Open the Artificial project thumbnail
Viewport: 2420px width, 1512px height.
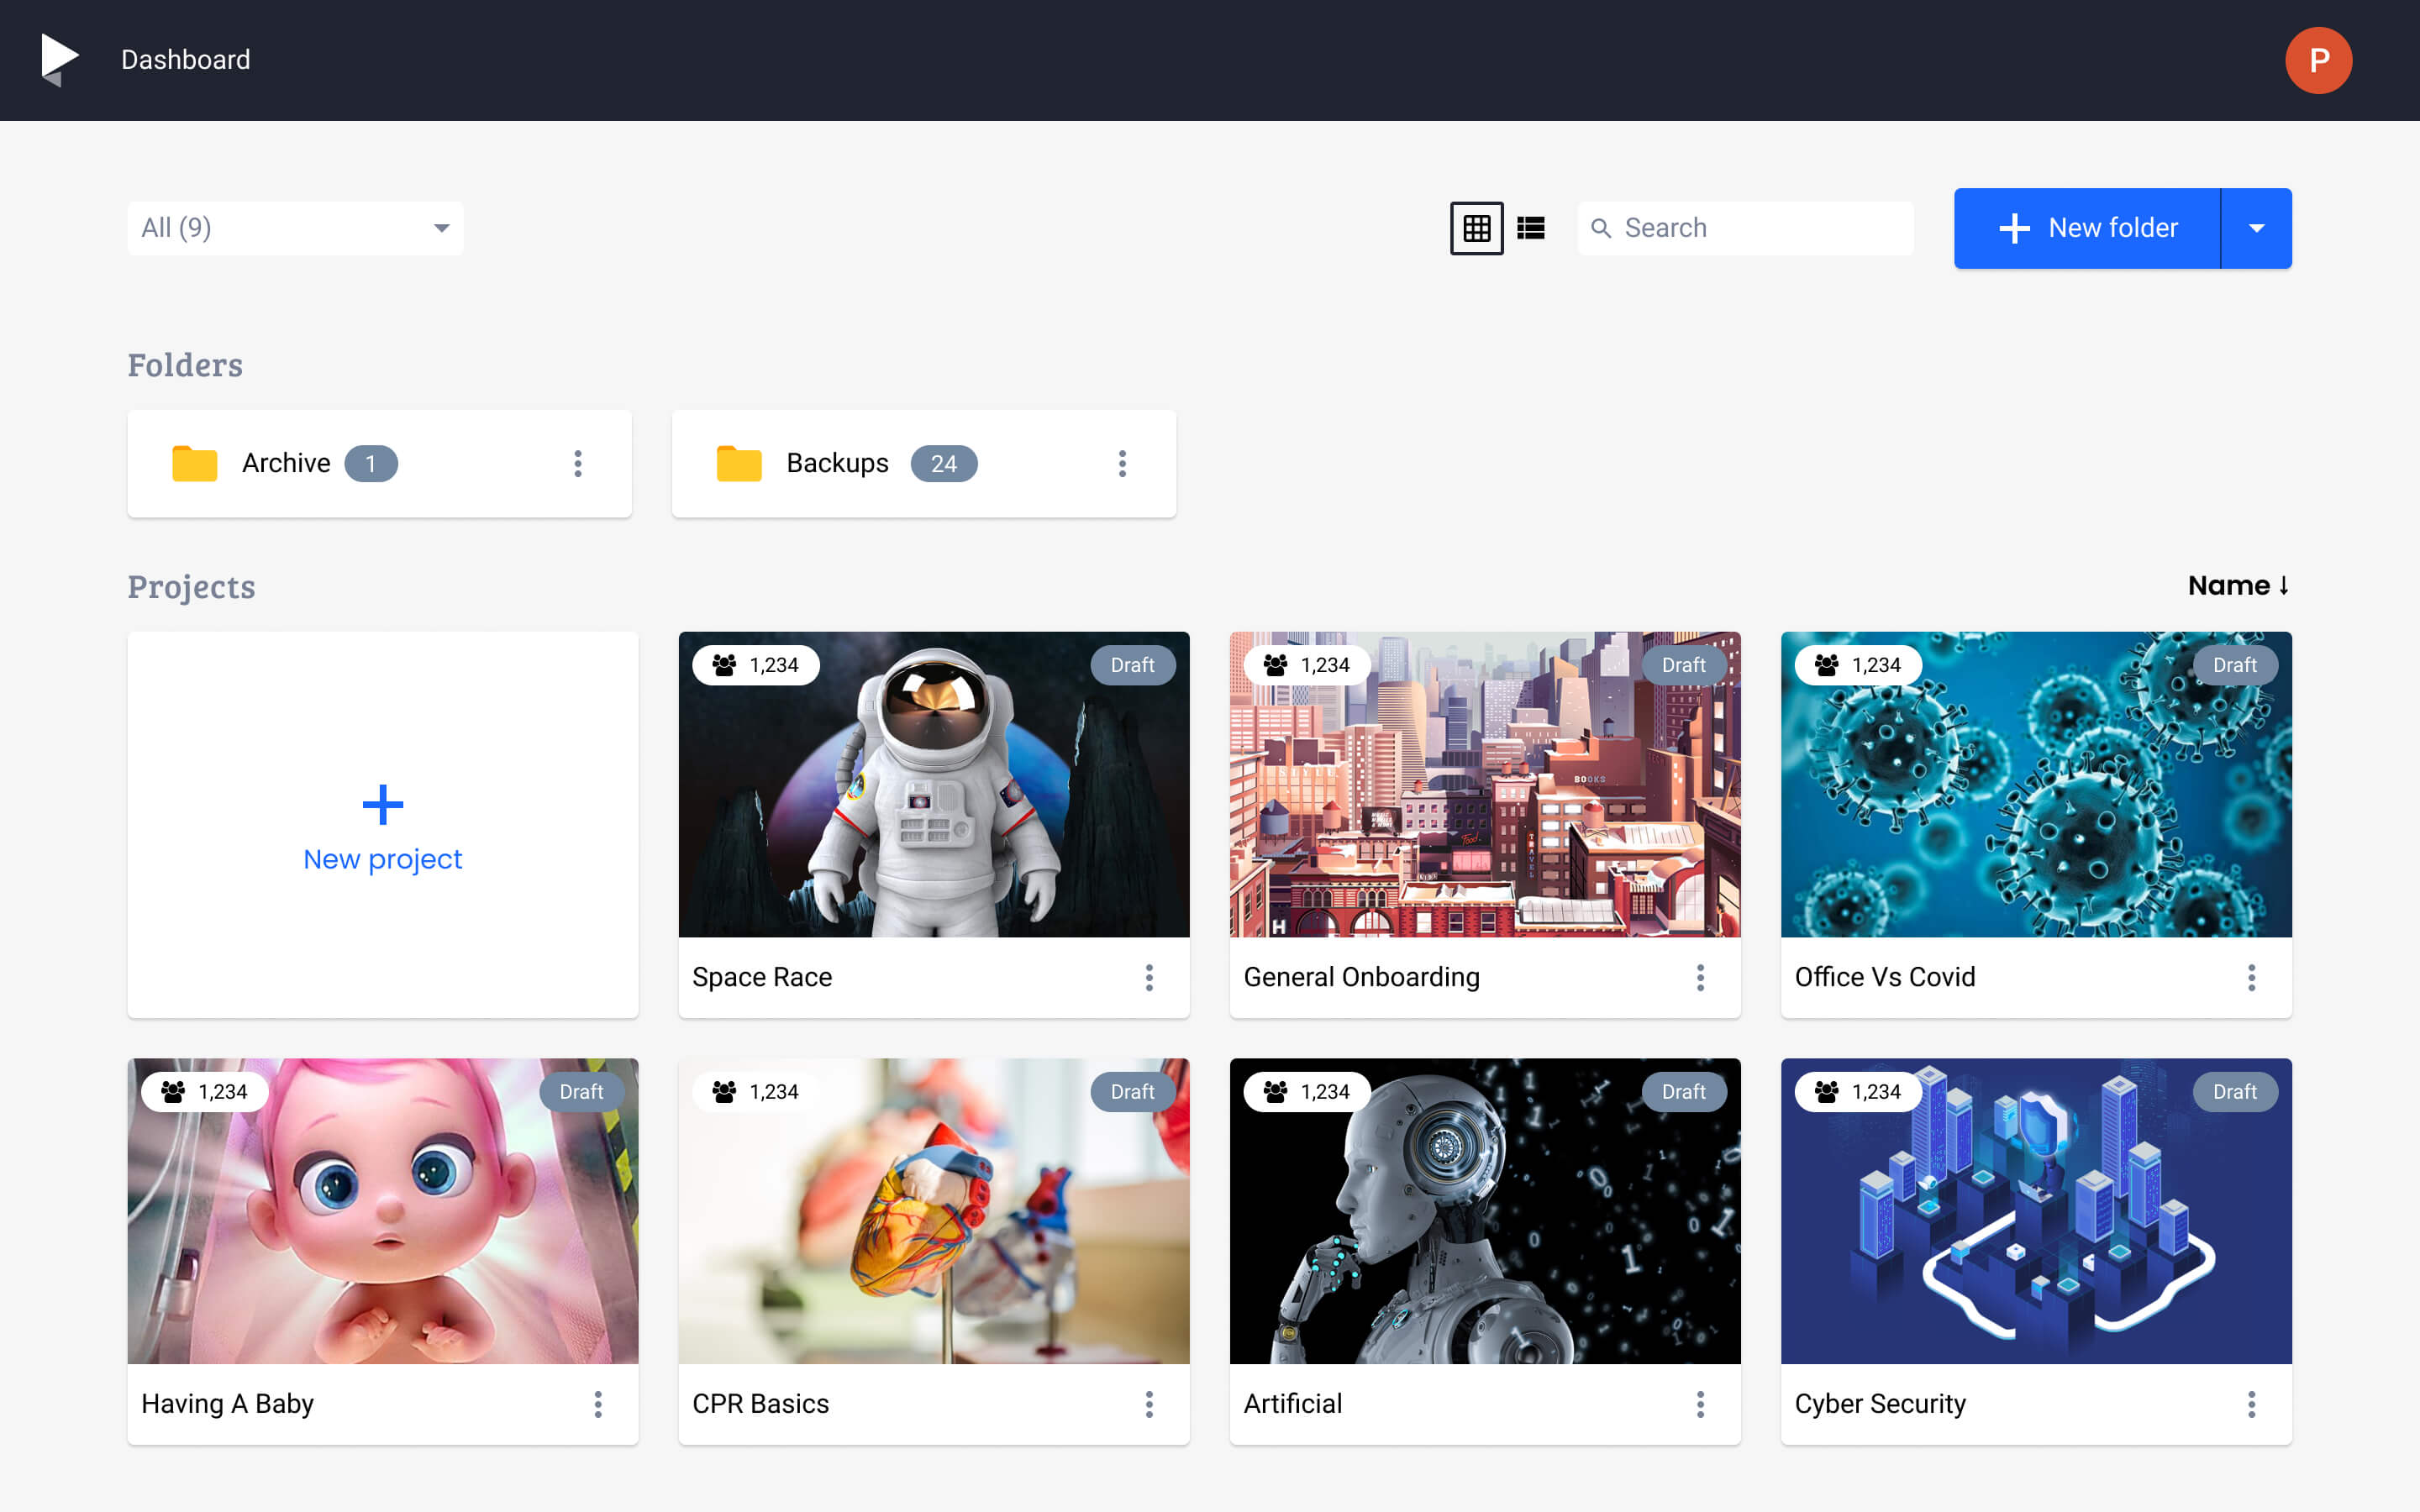tap(1485, 1211)
